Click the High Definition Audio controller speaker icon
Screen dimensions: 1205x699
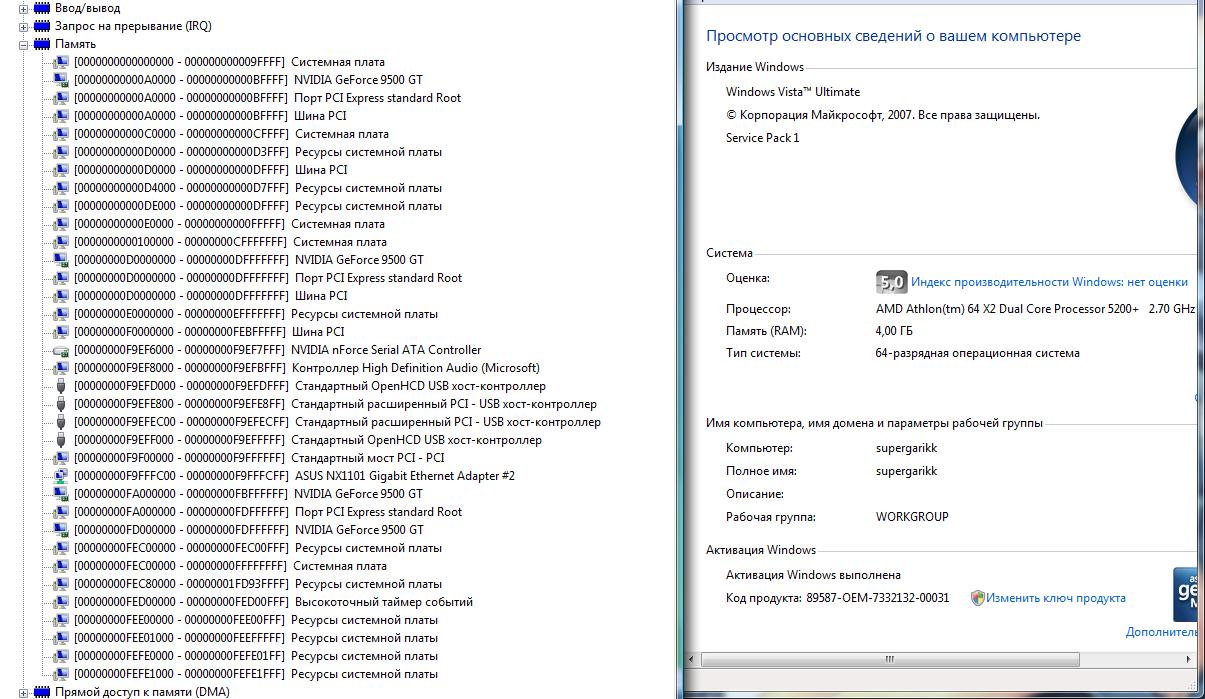coord(60,368)
